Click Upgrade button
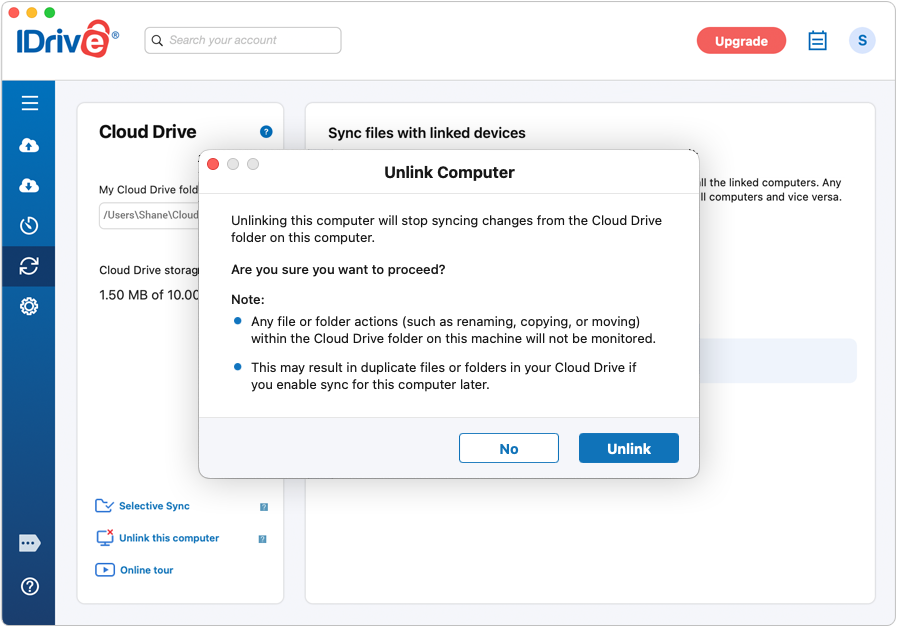The width and height of the screenshot is (898, 626). tap(741, 41)
